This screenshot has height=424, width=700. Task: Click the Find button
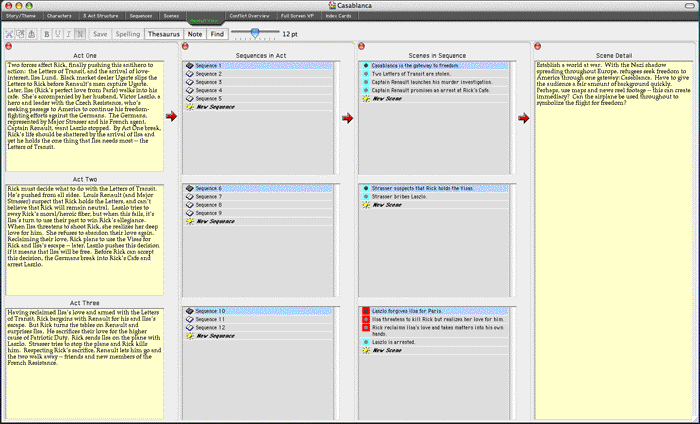pyautogui.click(x=217, y=34)
